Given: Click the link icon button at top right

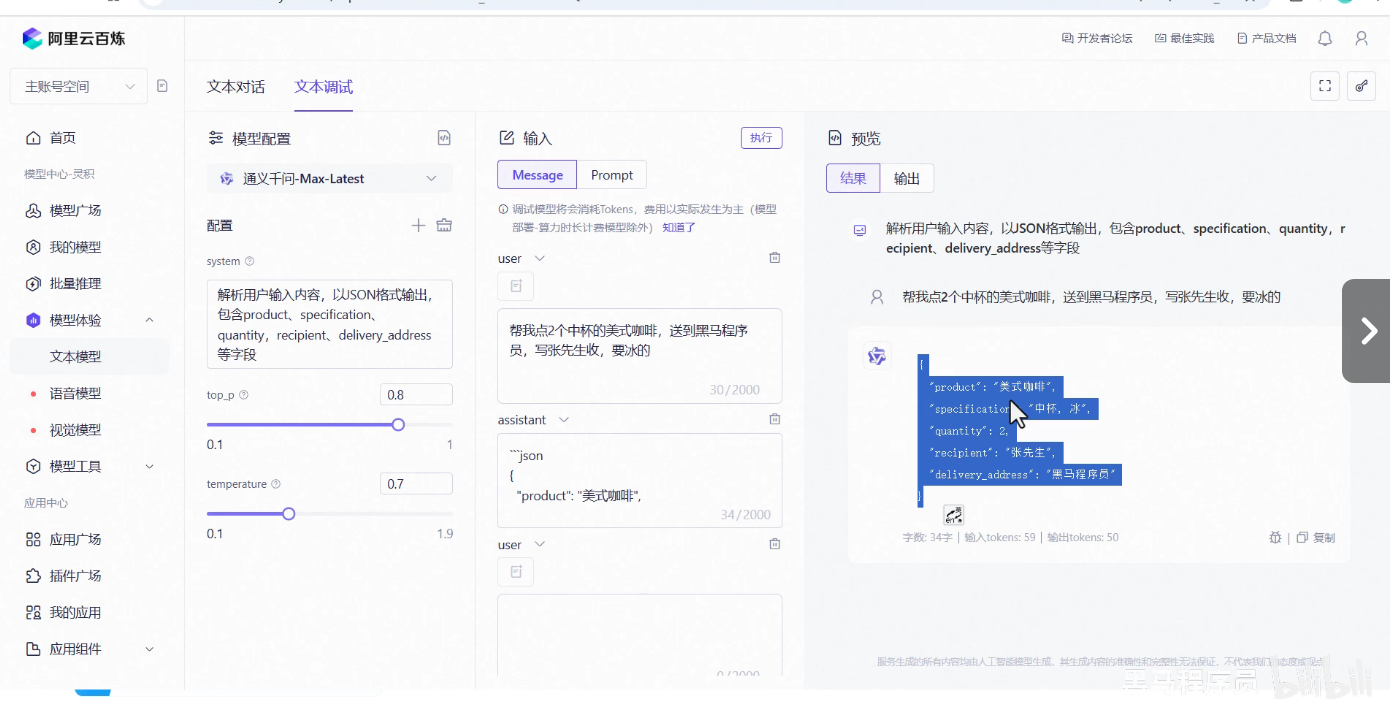Looking at the screenshot, I should tap(1361, 86).
